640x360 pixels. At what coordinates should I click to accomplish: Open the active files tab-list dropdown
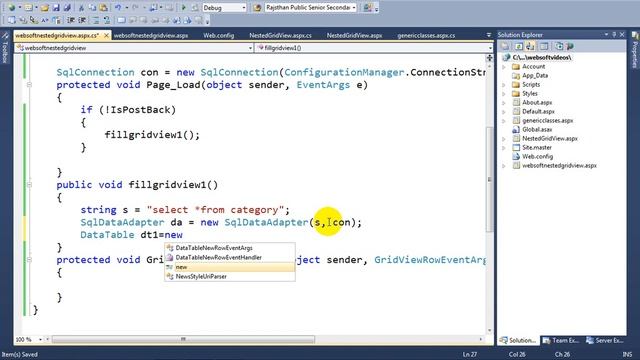[489, 35]
